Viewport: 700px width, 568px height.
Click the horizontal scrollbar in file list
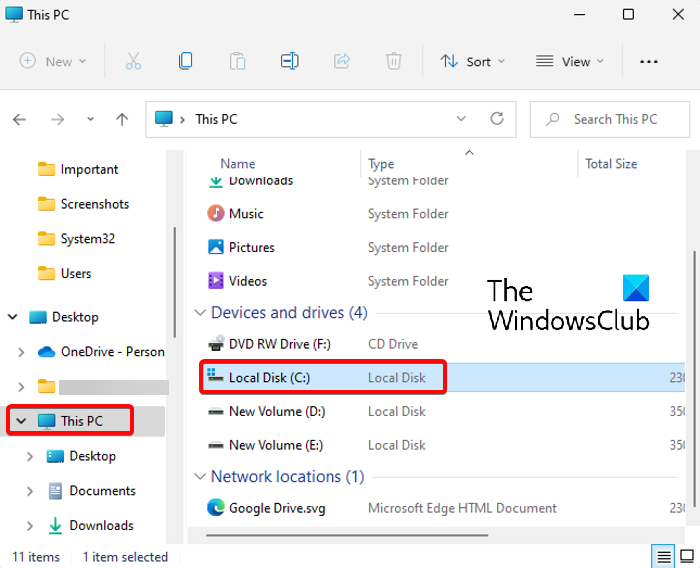coord(347,535)
